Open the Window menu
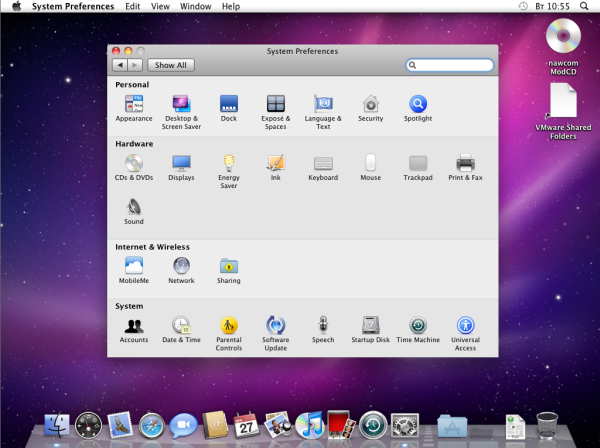 pos(196,6)
